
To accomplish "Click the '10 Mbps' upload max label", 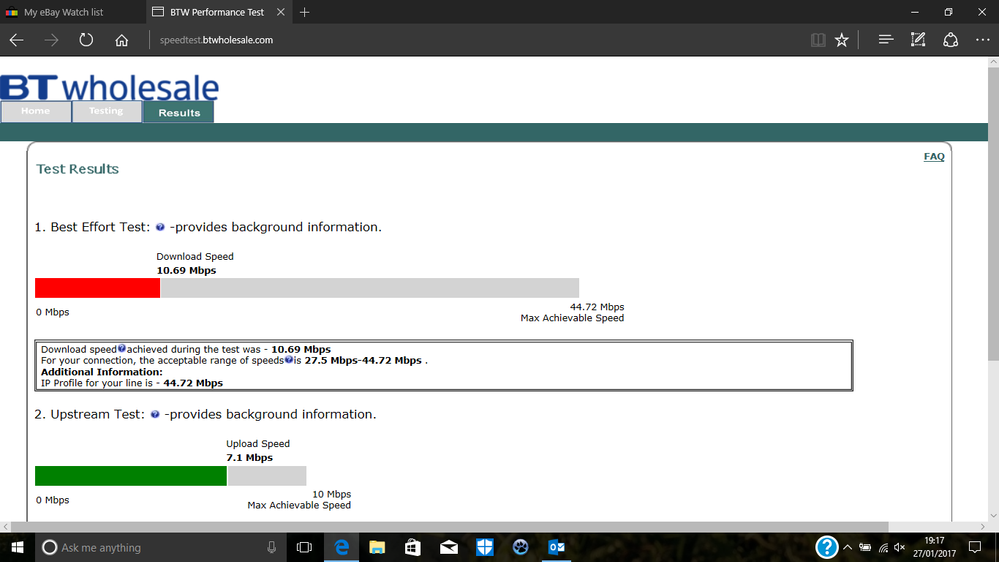I will pyautogui.click(x=331, y=494).
